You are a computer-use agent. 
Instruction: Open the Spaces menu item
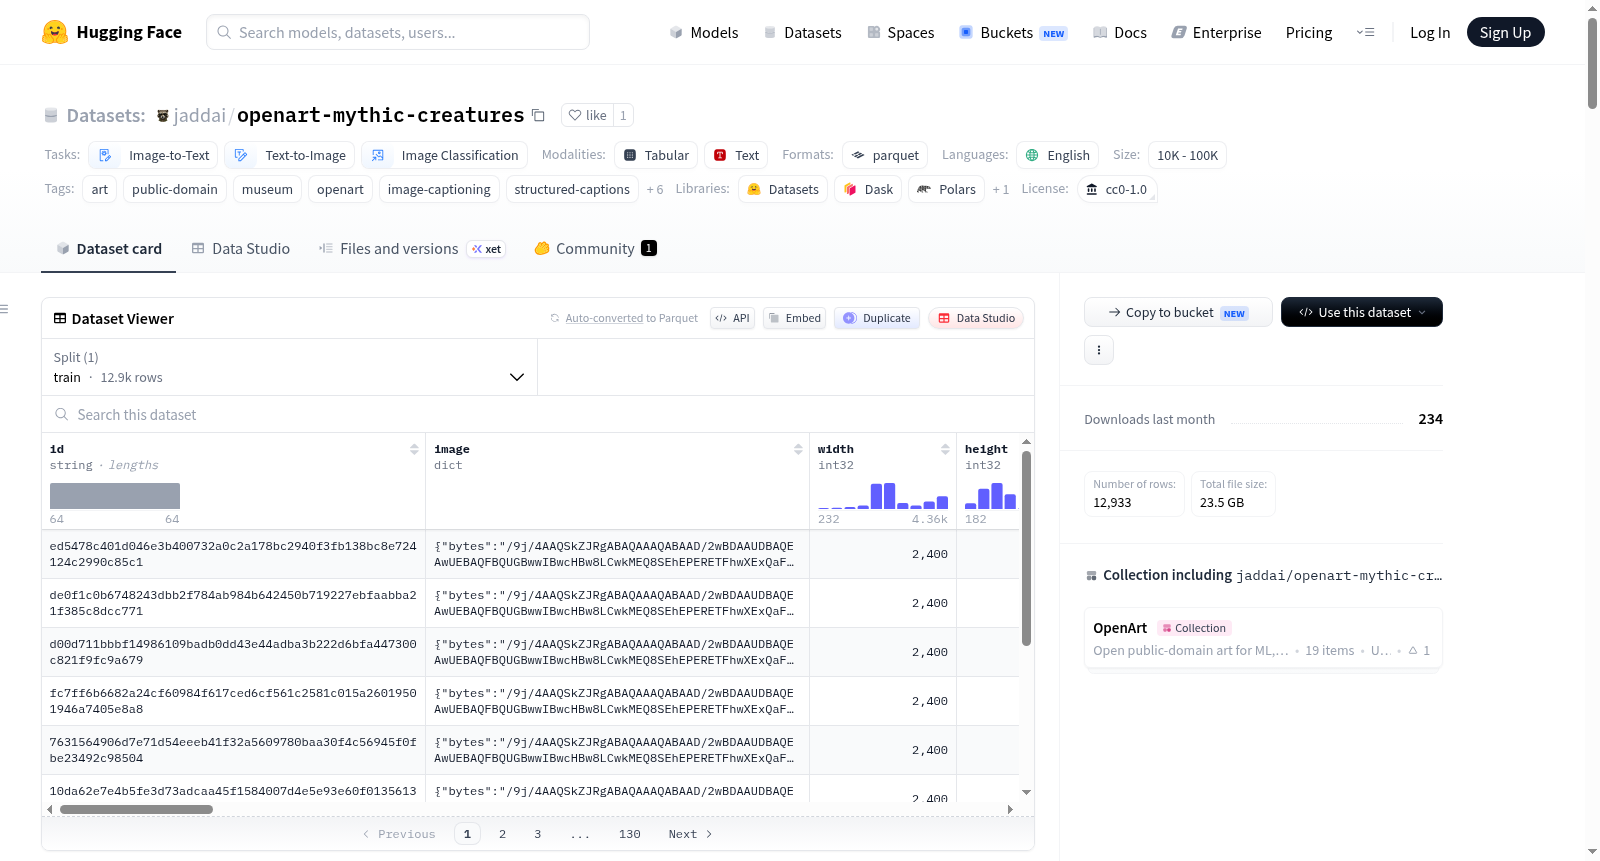click(x=901, y=32)
